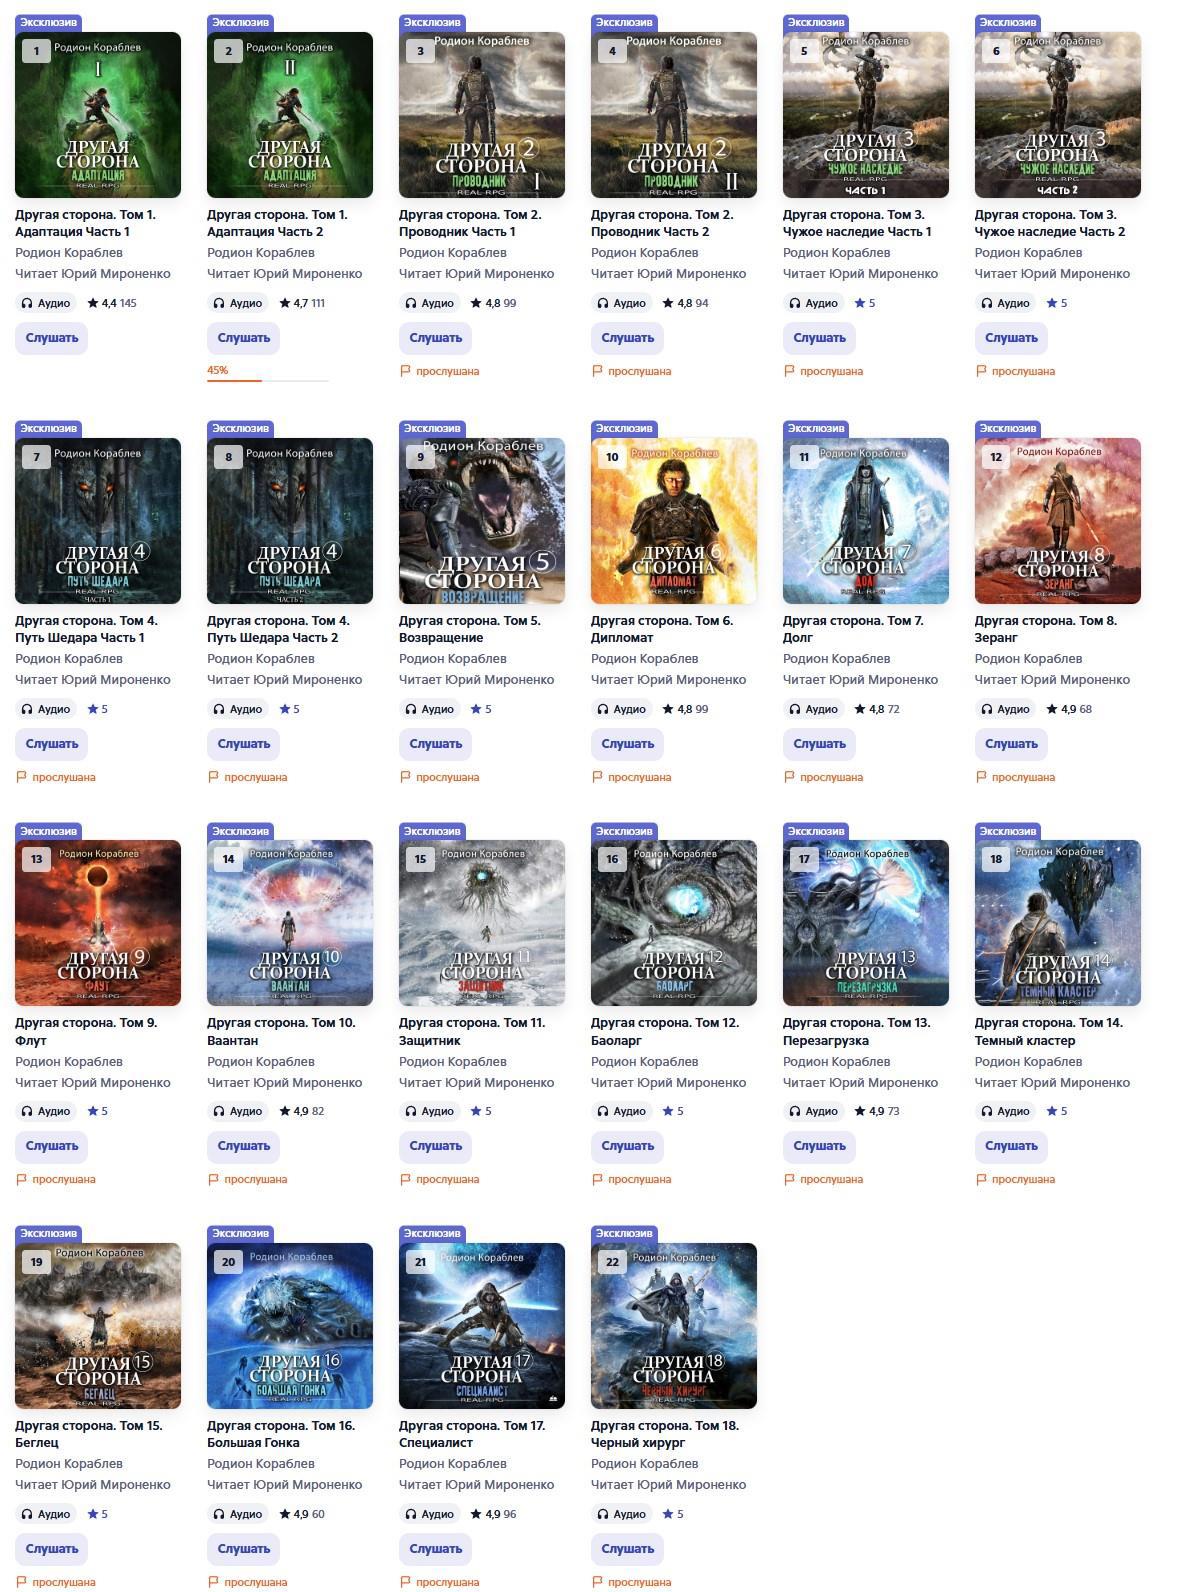Click the Слушать button for Адаптация Часть 1
Screen dimensions: 1182x1592
coord(52,338)
